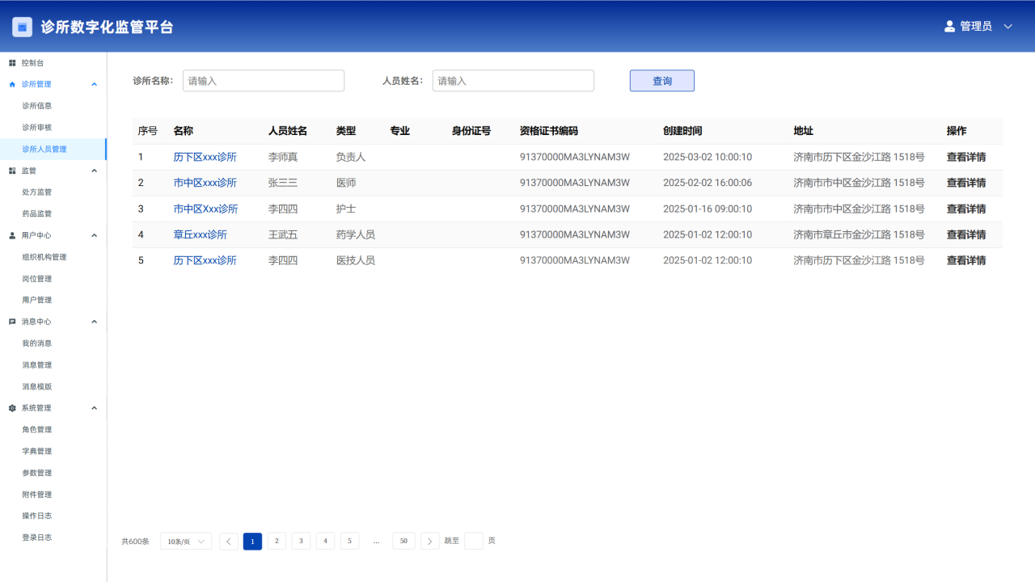Go to the next page arrow in pagination
The height and width of the screenshot is (582, 1035).
(429, 541)
